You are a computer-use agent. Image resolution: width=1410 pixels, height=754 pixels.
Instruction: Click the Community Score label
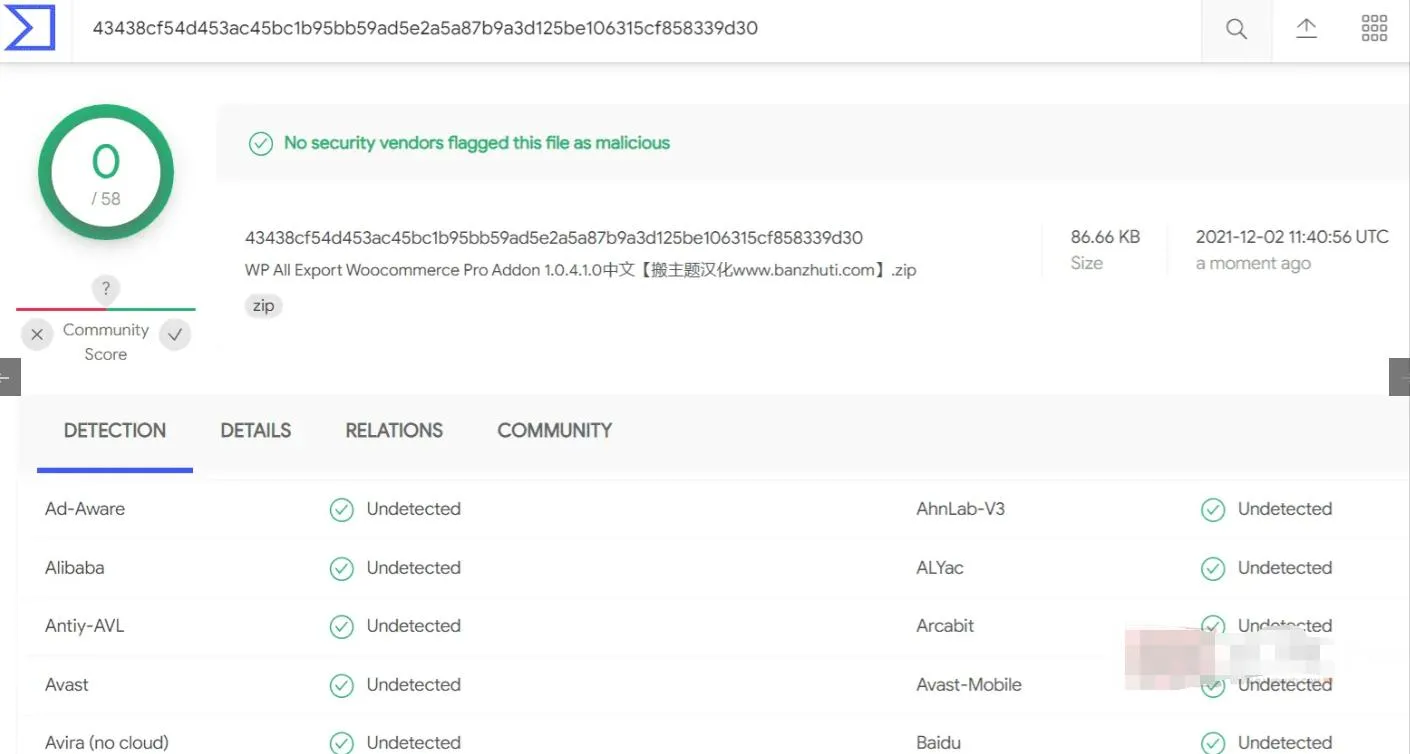(106, 342)
